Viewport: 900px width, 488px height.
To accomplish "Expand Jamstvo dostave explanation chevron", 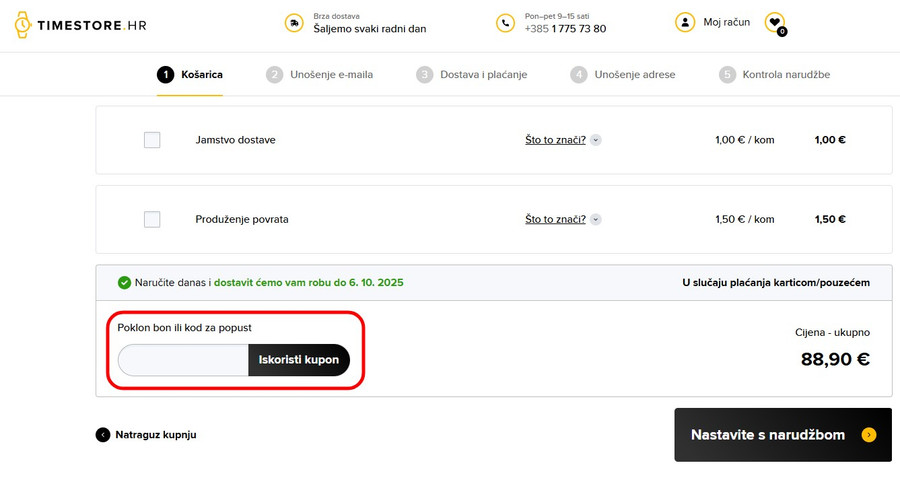I will [x=596, y=140].
